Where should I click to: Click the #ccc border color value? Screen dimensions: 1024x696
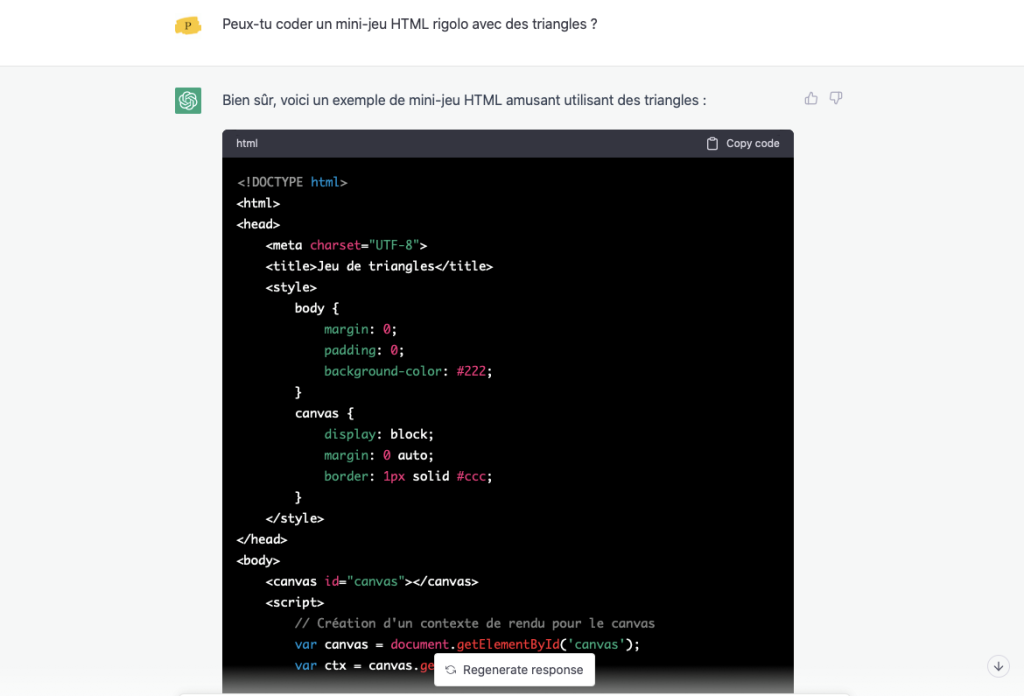click(471, 477)
